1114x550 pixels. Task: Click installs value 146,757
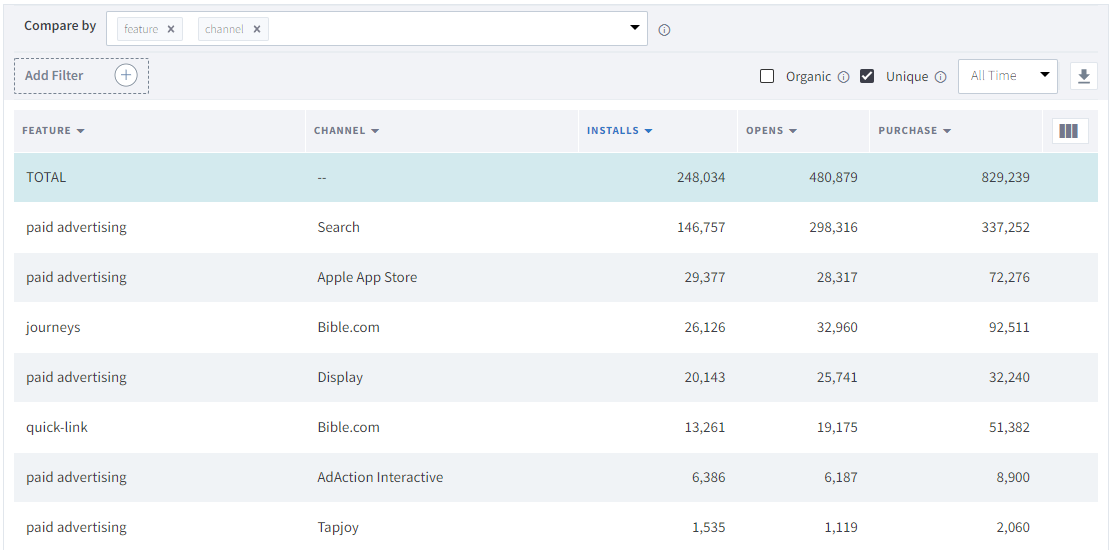pyautogui.click(x=701, y=227)
